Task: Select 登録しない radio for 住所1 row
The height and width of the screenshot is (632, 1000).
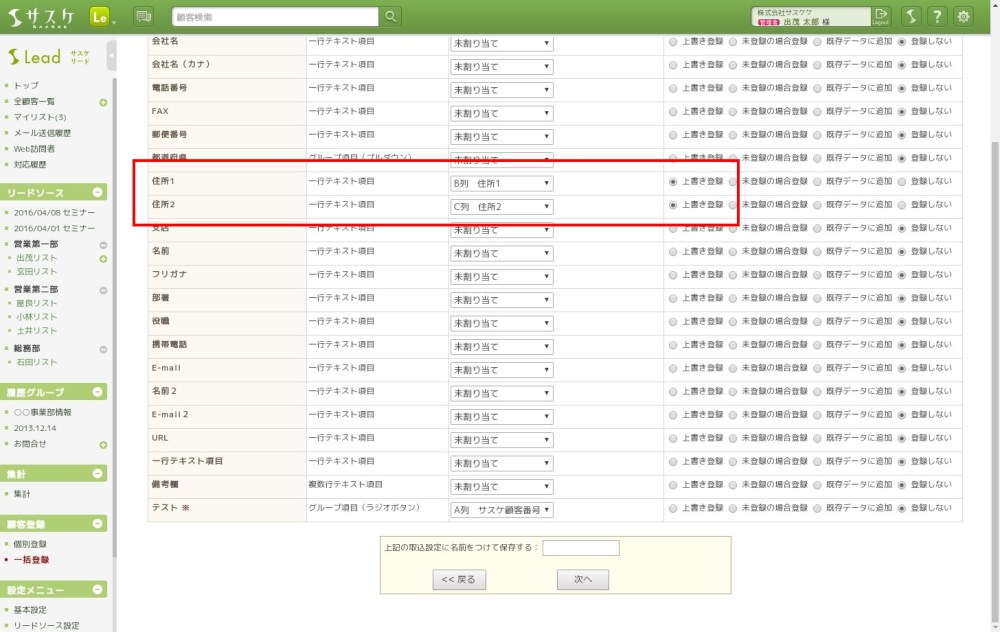Action: tap(903, 182)
